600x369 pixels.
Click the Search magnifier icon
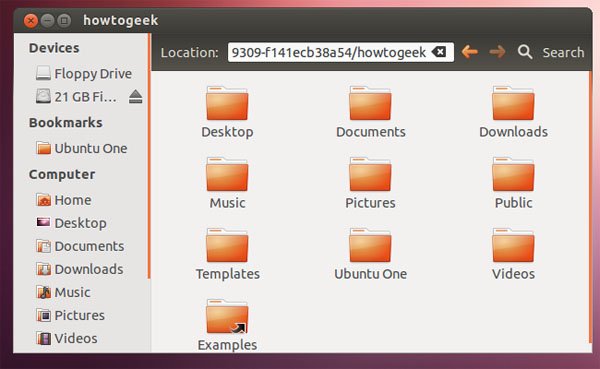[x=525, y=52]
